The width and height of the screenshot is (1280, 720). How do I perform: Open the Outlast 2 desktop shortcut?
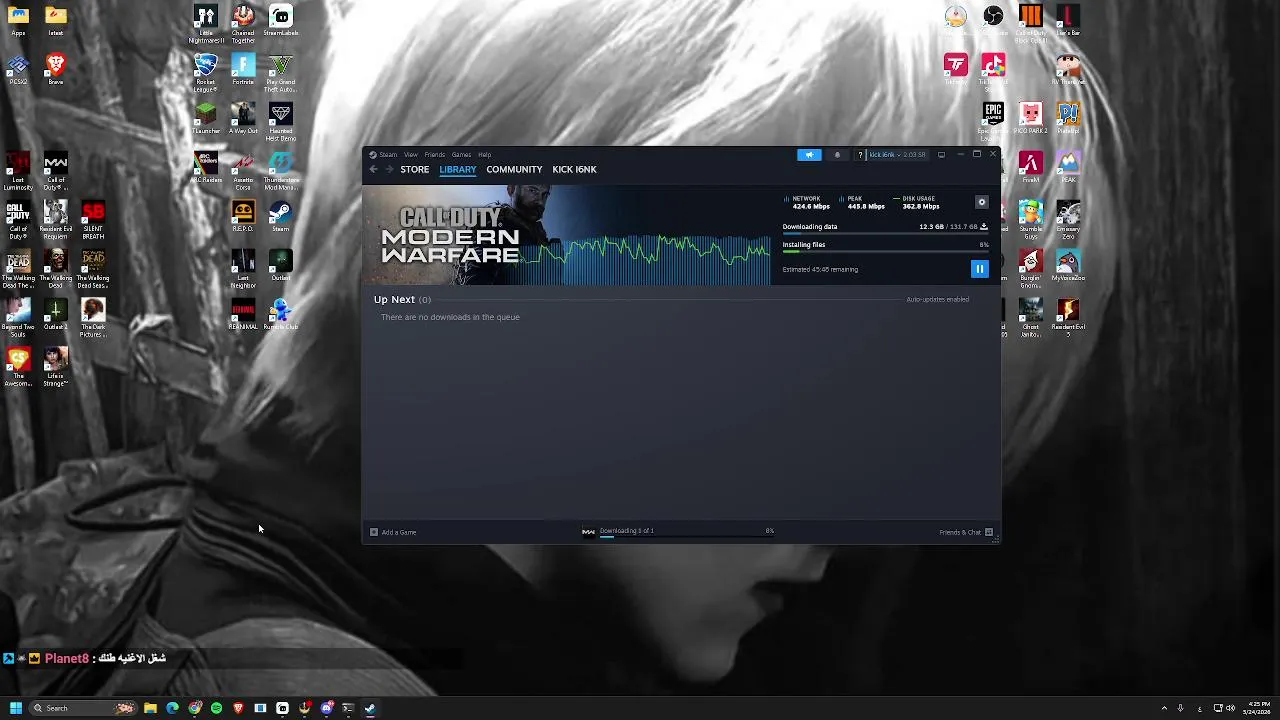tap(55, 315)
